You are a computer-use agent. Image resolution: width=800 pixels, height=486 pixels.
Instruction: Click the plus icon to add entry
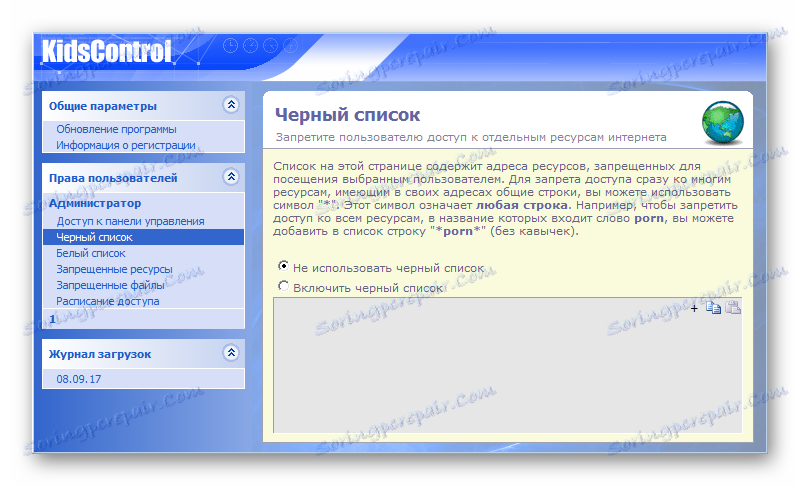coord(693,308)
